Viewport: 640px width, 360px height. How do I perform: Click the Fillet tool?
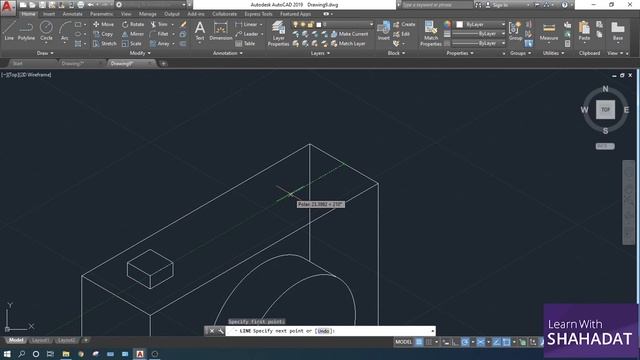click(x=159, y=34)
